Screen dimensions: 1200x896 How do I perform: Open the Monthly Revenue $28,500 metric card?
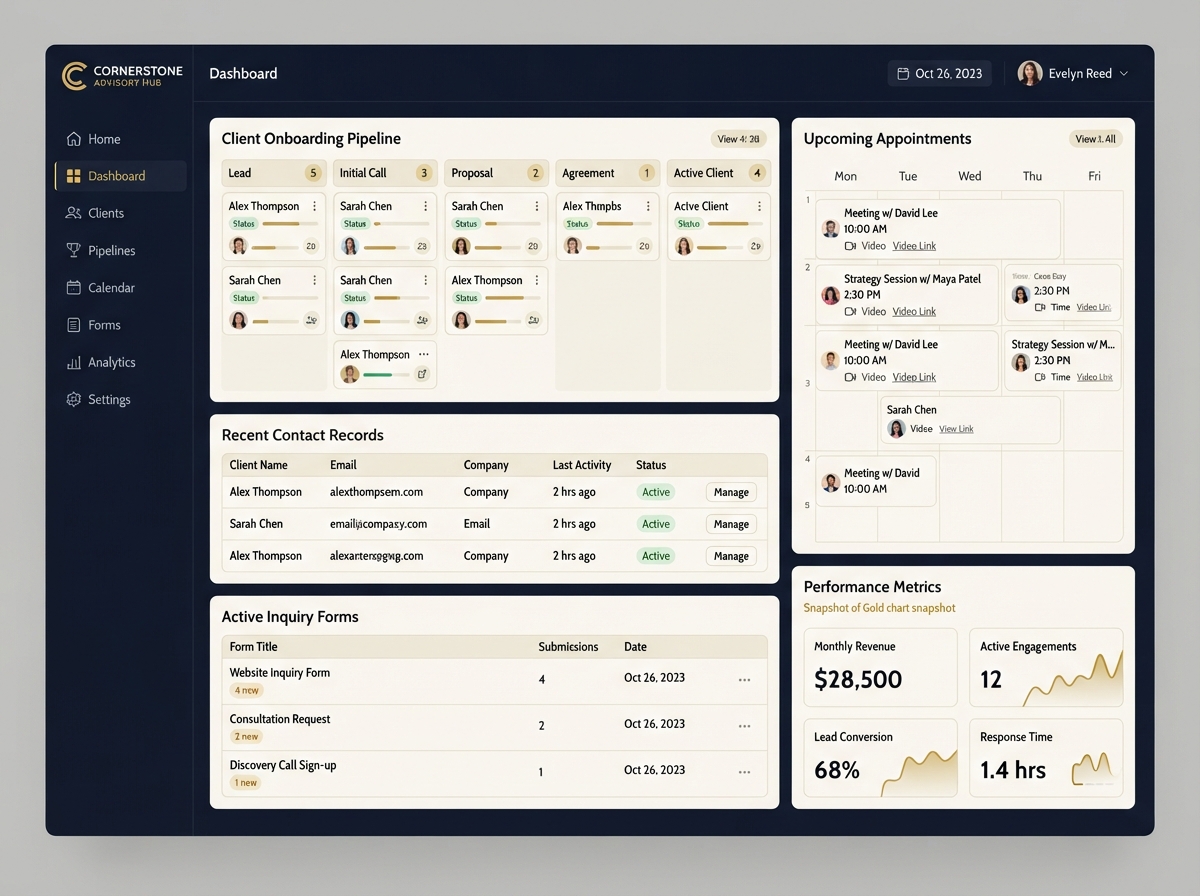880,668
